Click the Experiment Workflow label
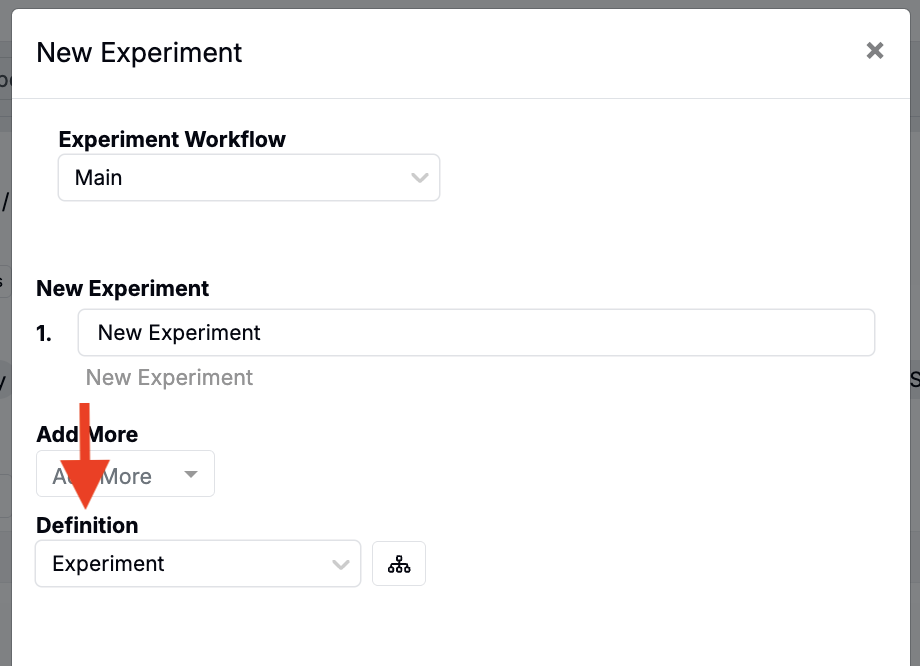Viewport: 920px width, 666px height. pyautogui.click(x=172, y=139)
